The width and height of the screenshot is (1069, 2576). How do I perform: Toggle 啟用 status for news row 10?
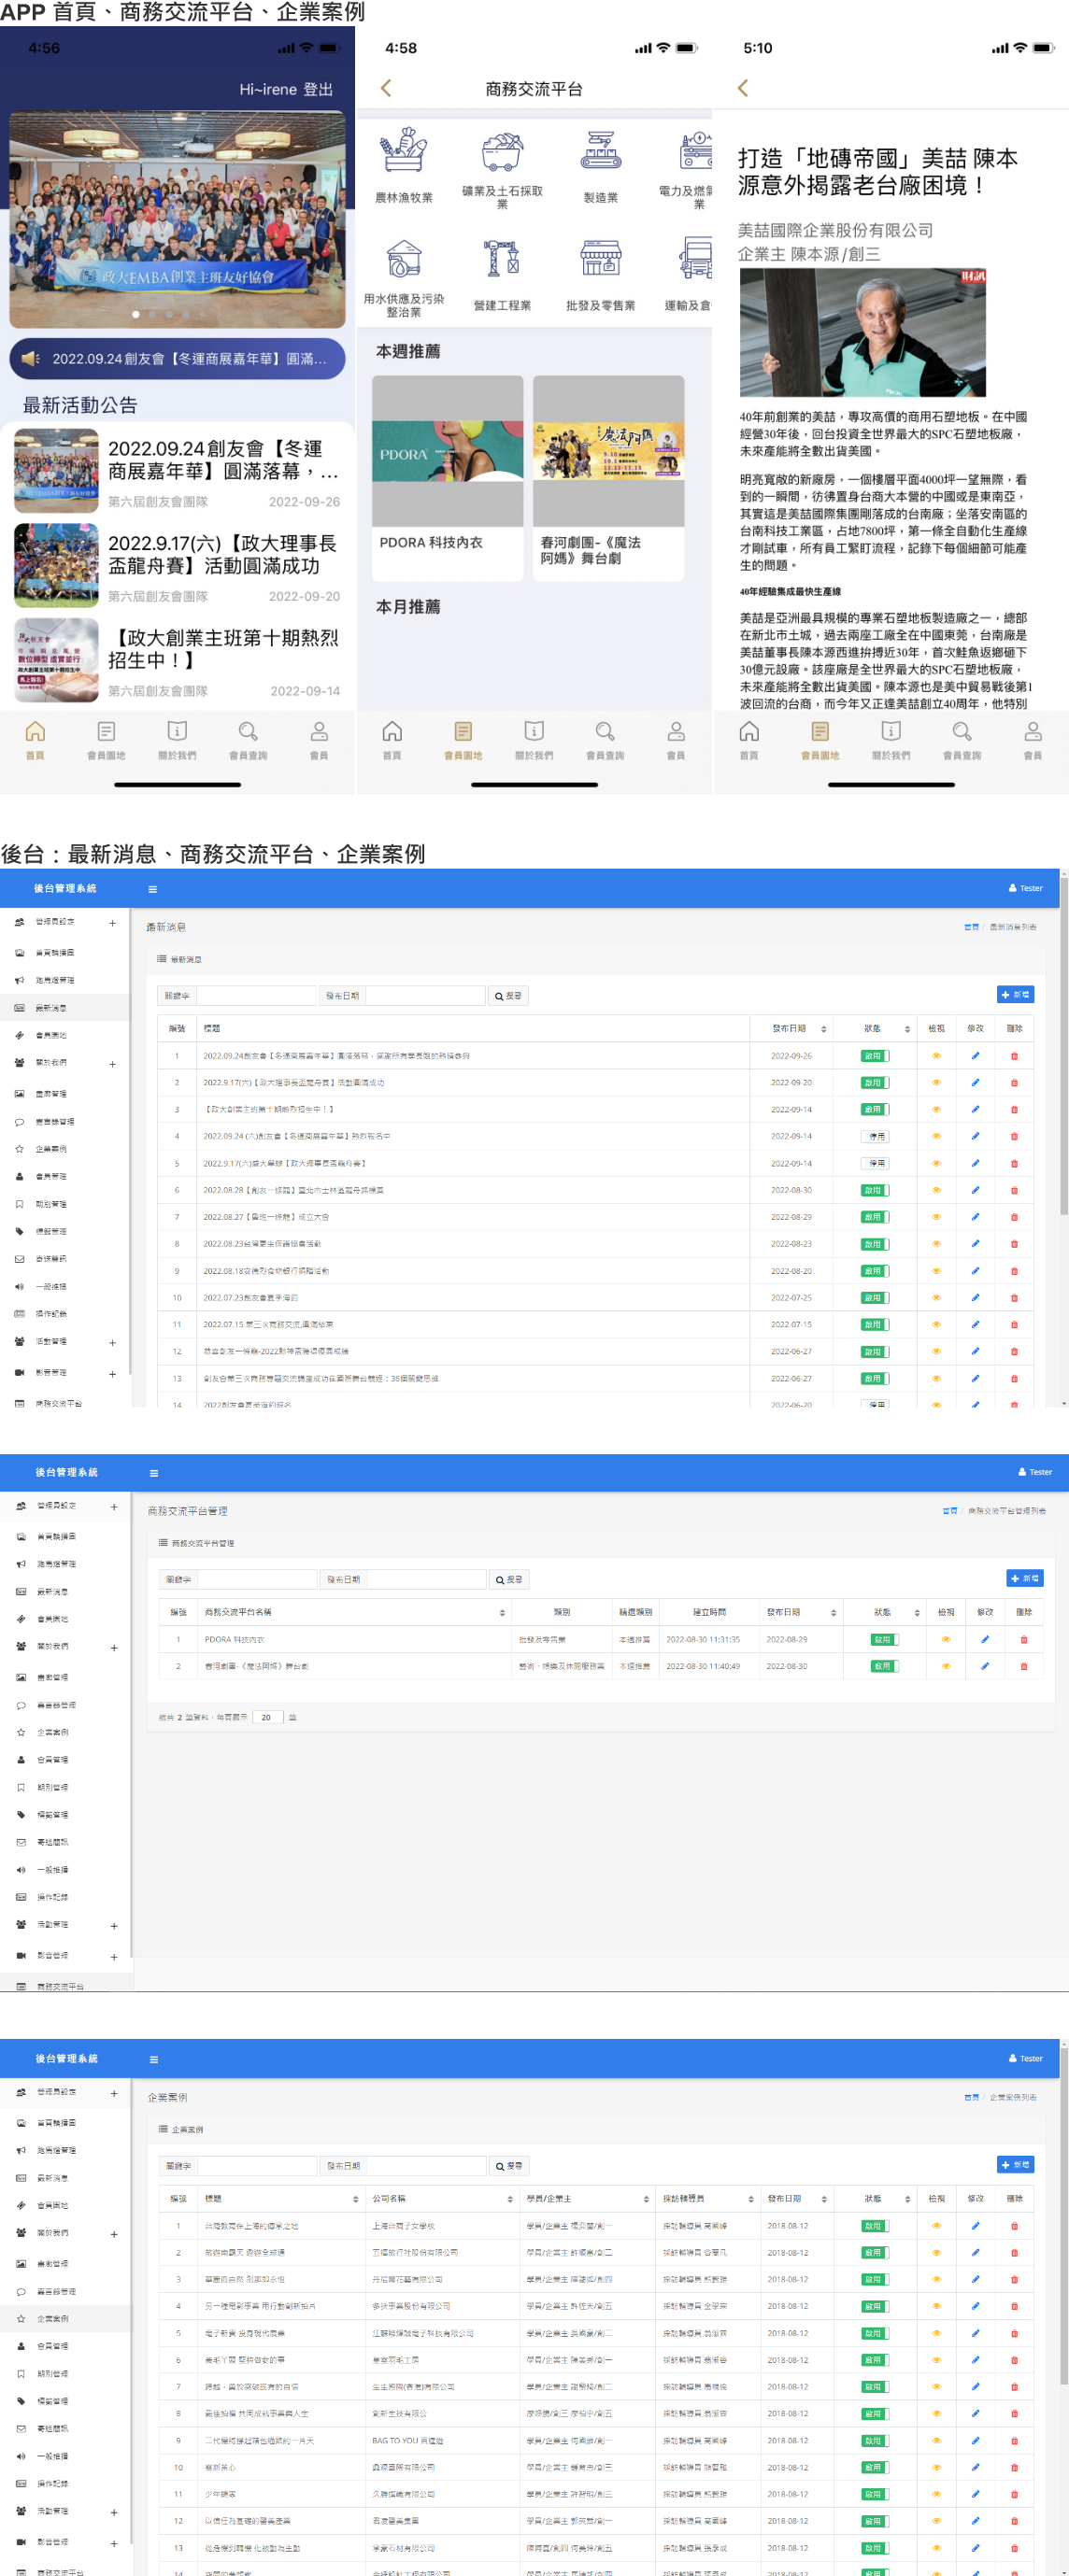point(875,1298)
